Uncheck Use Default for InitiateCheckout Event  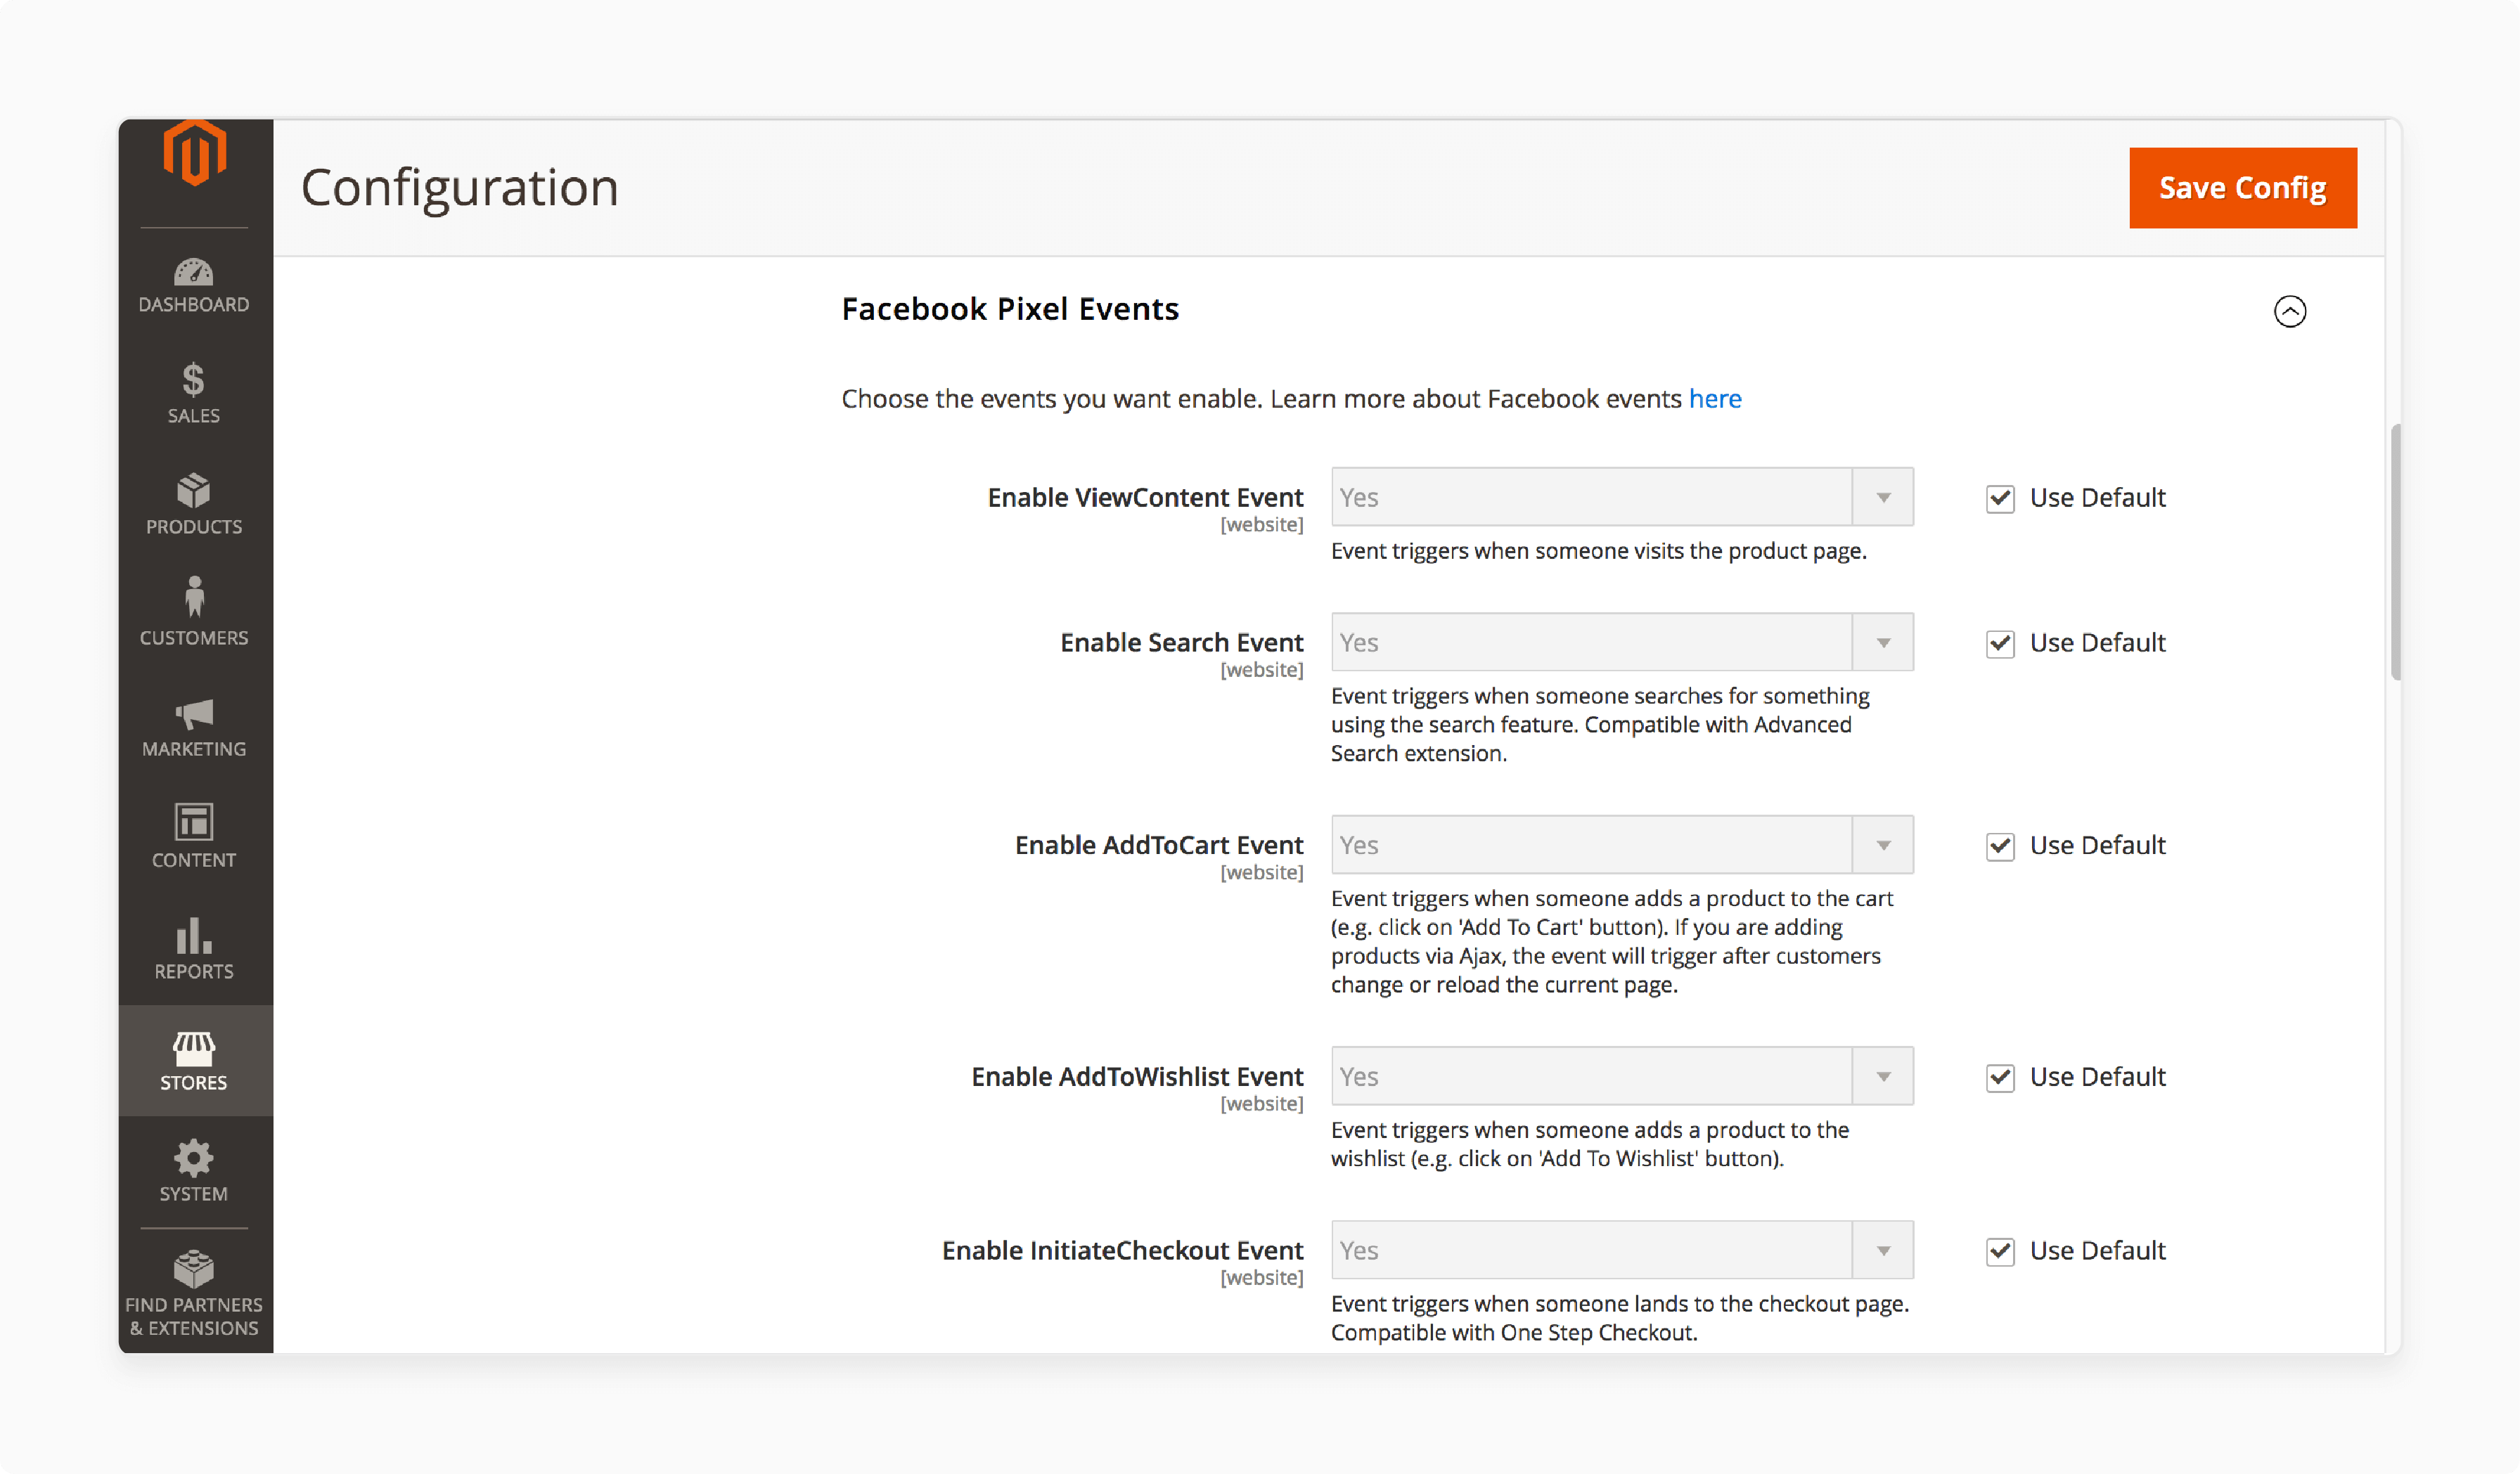tap(2000, 1251)
